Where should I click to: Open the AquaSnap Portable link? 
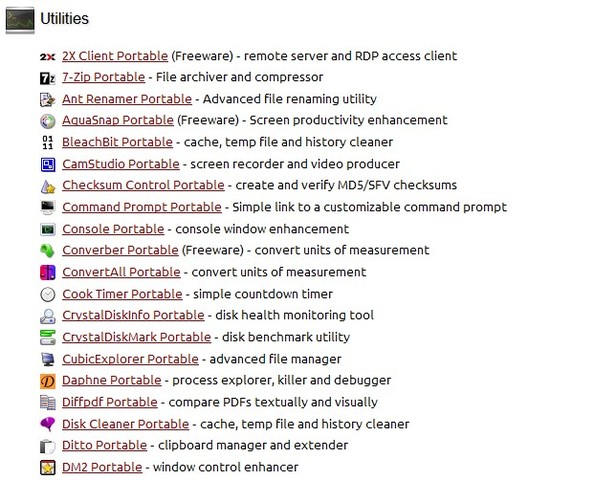118,120
